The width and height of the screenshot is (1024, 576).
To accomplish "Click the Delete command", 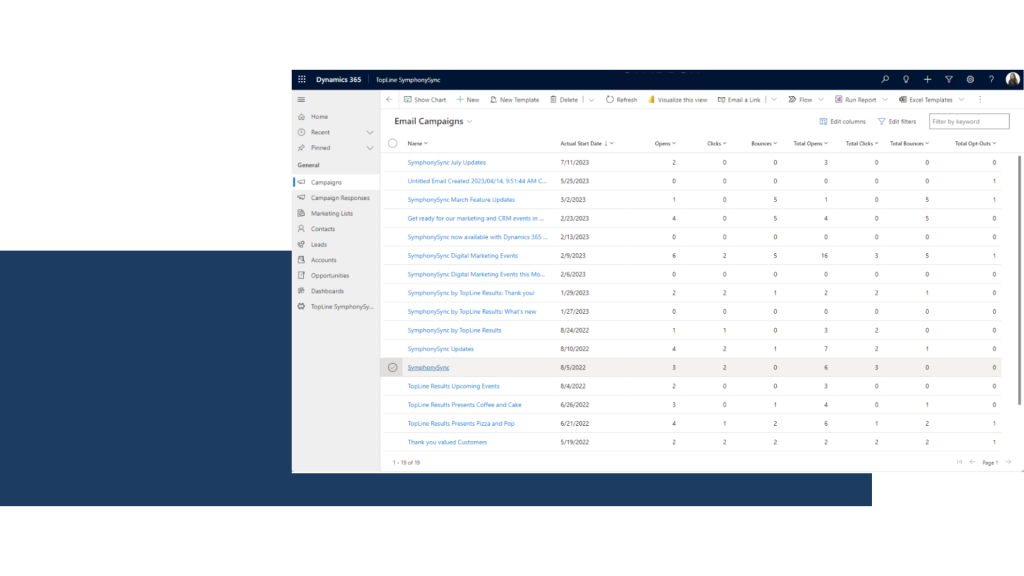I will click(x=564, y=100).
